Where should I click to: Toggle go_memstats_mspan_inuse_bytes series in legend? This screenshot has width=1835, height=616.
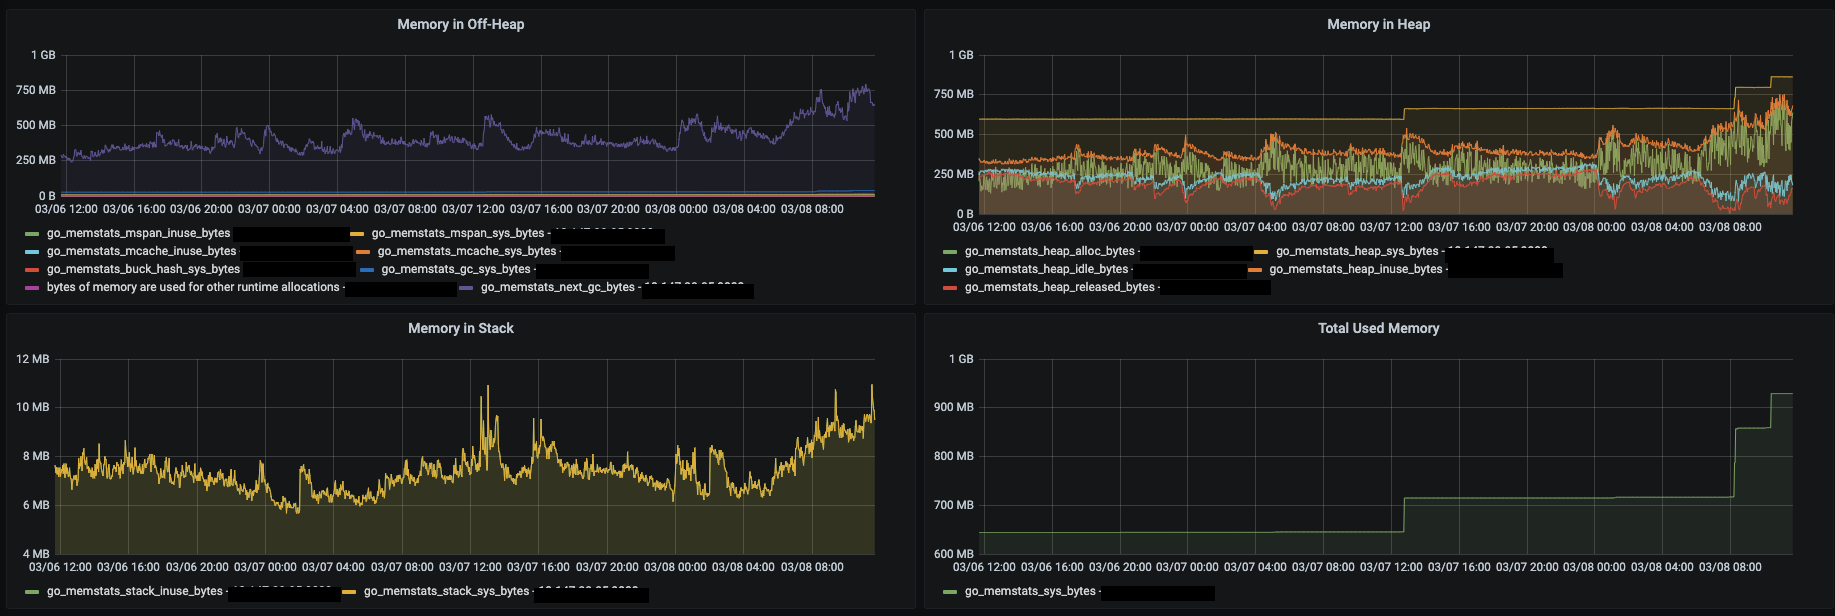point(138,233)
